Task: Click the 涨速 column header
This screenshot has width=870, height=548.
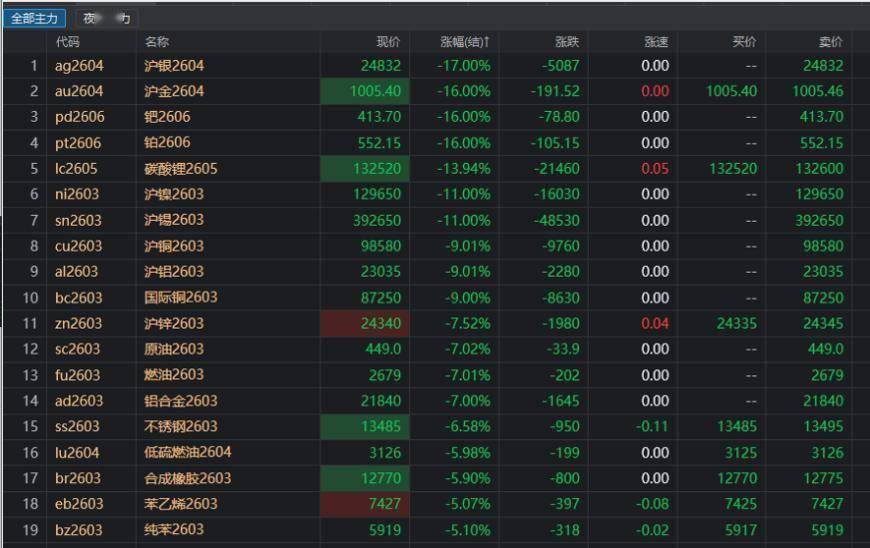Action: [x=656, y=42]
